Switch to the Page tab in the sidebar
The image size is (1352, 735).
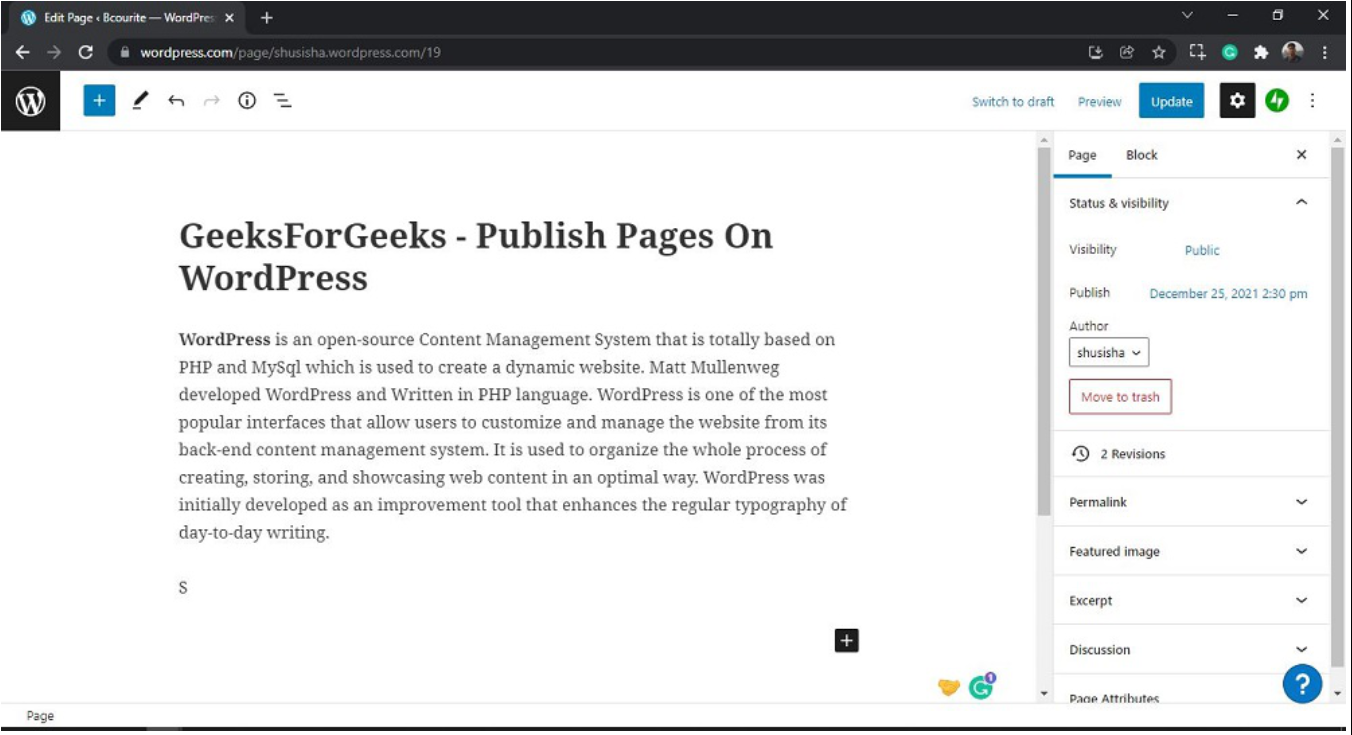point(1082,155)
